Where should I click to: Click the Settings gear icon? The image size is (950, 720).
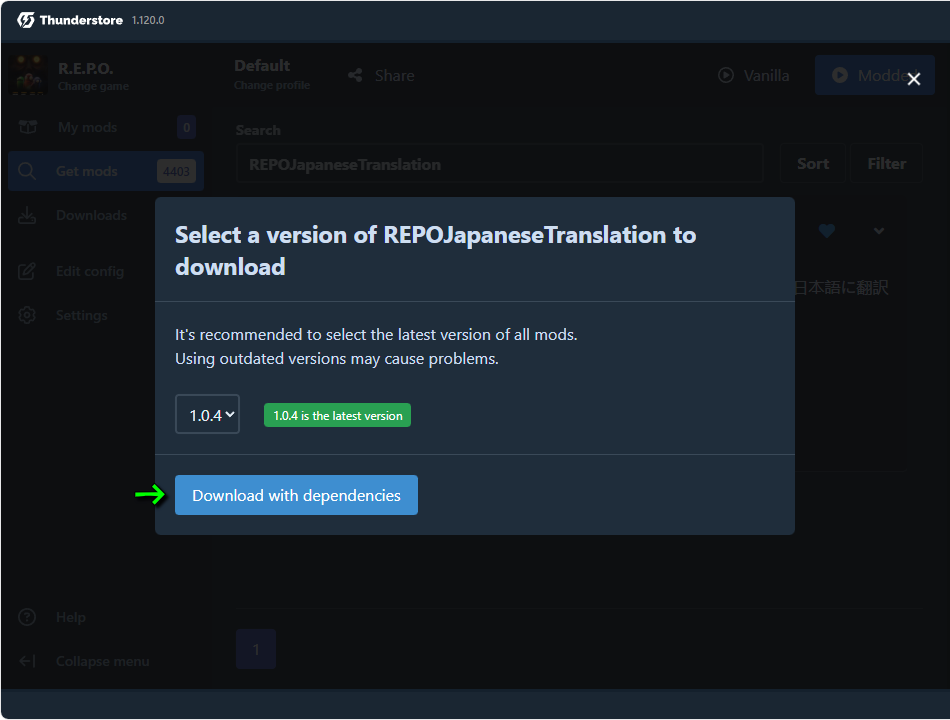[x=27, y=315]
